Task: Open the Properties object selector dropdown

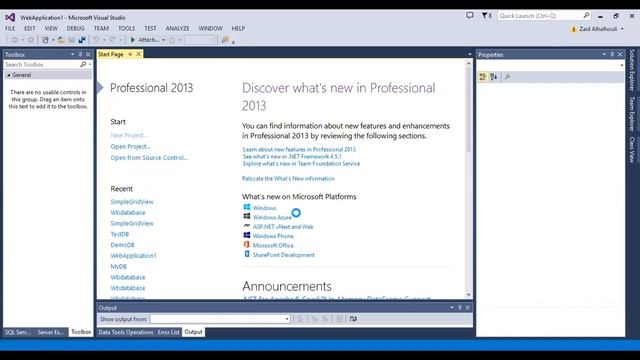Action: click(622, 65)
